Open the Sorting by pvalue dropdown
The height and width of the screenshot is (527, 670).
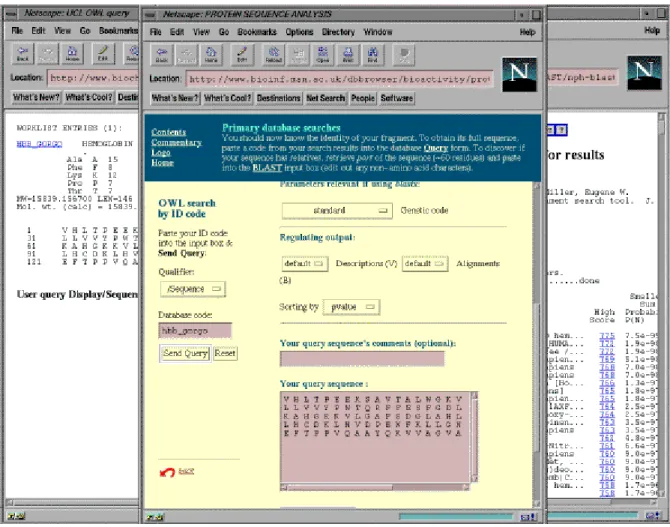[x=351, y=307]
